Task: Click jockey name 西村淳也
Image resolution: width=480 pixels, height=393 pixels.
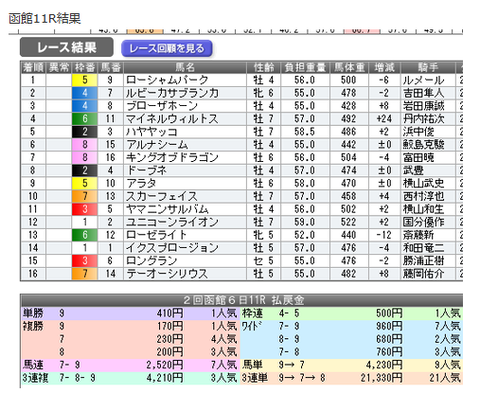Action: coord(423,196)
